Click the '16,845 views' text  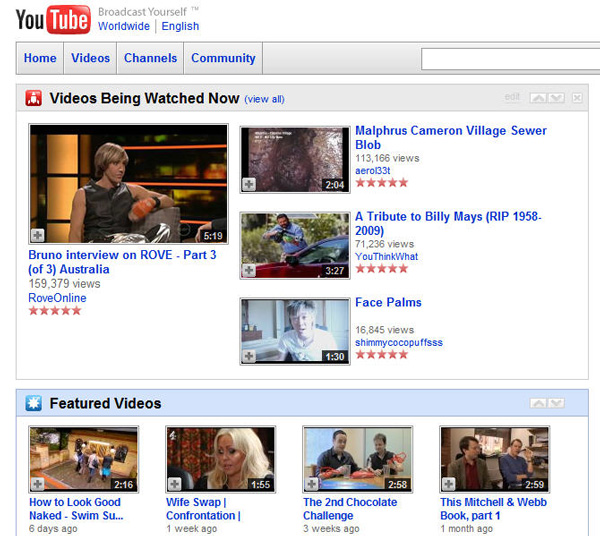(x=385, y=330)
